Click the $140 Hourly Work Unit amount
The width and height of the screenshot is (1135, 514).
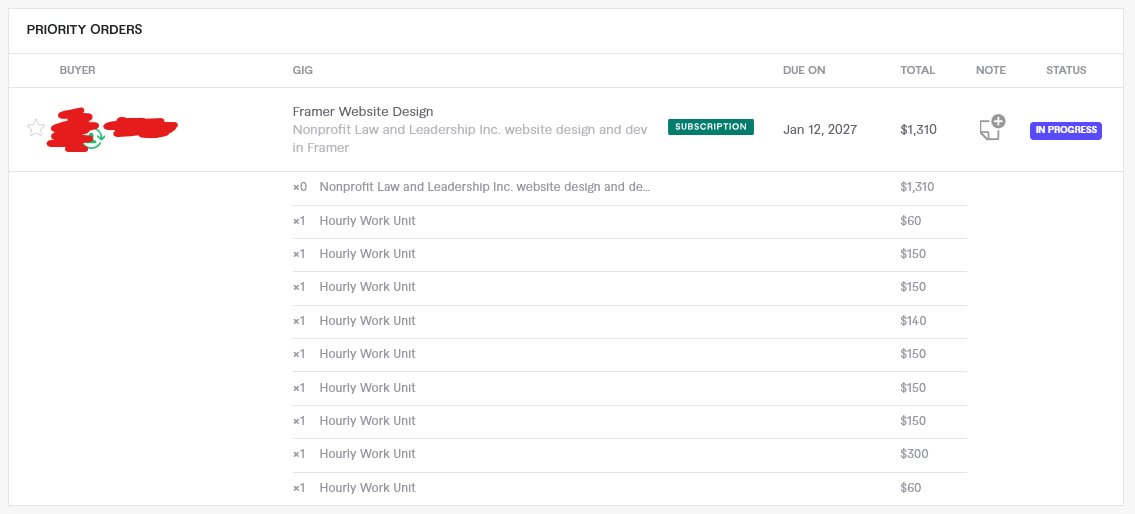[x=913, y=321]
